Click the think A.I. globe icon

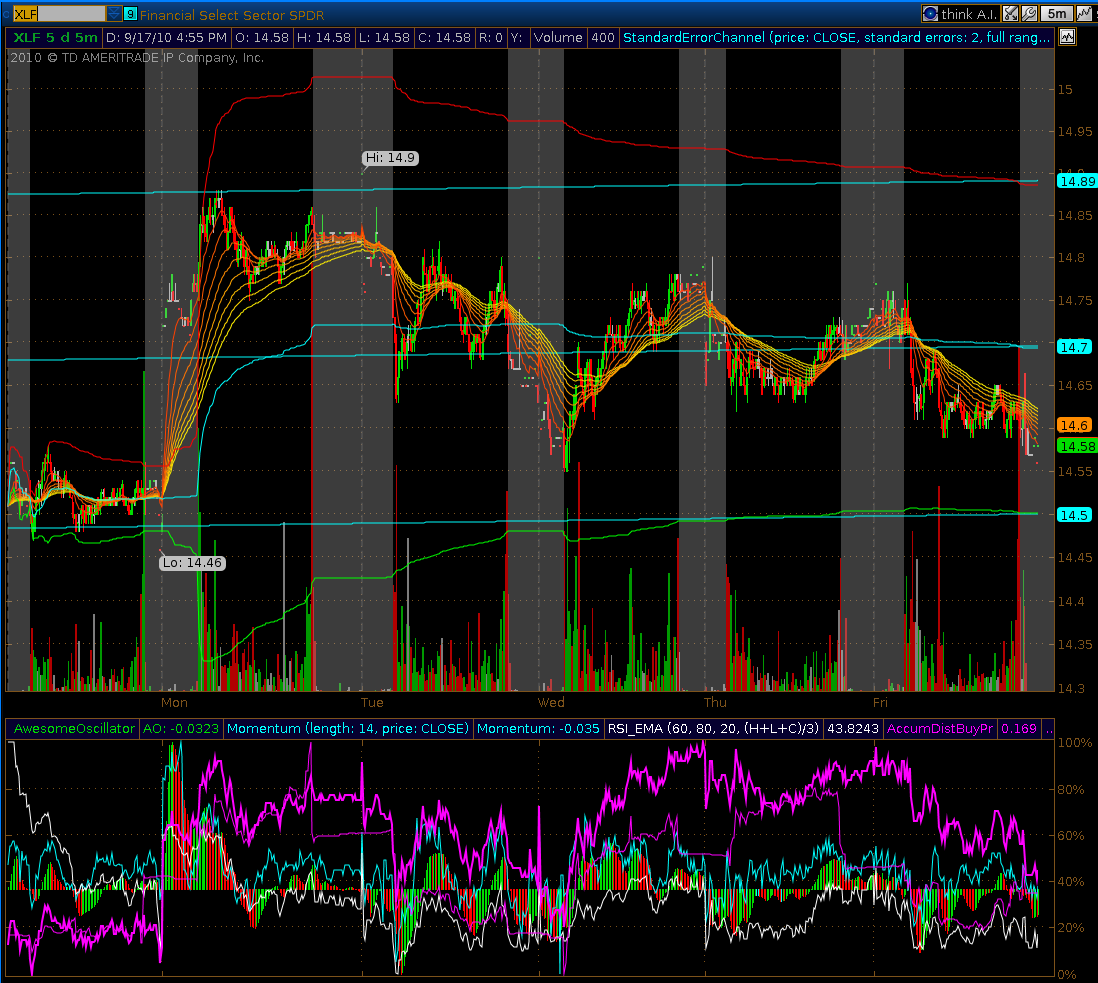[x=930, y=14]
